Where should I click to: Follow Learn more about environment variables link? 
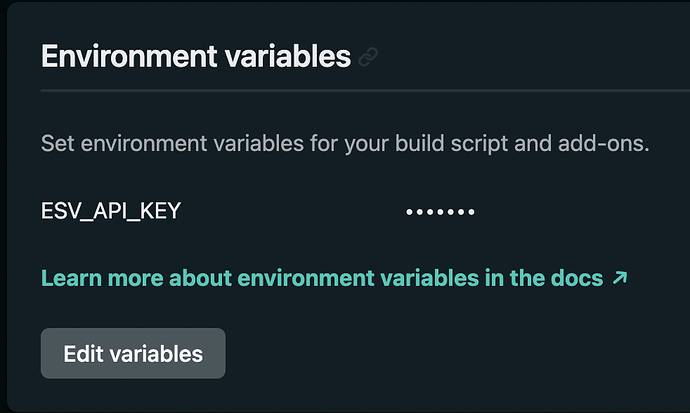[334, 278]
